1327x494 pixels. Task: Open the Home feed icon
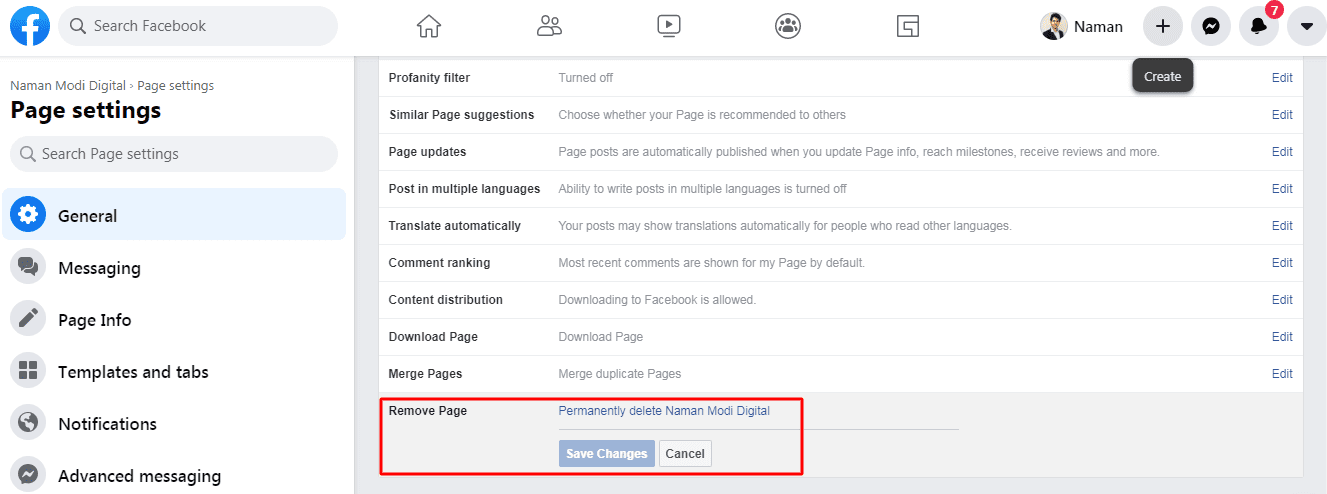point(428,26)
